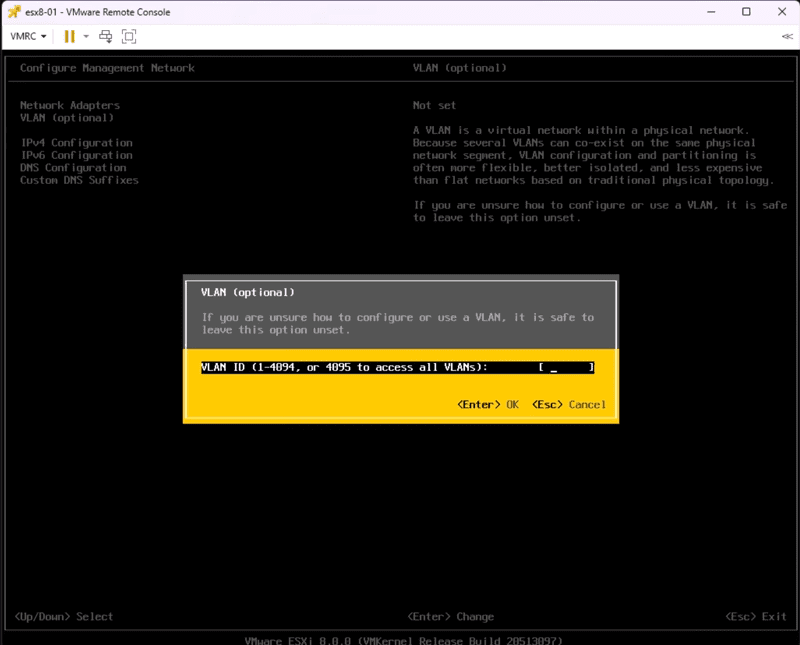
Task: Click 'Configure Management Network' heading
Action: coord(107,68)
